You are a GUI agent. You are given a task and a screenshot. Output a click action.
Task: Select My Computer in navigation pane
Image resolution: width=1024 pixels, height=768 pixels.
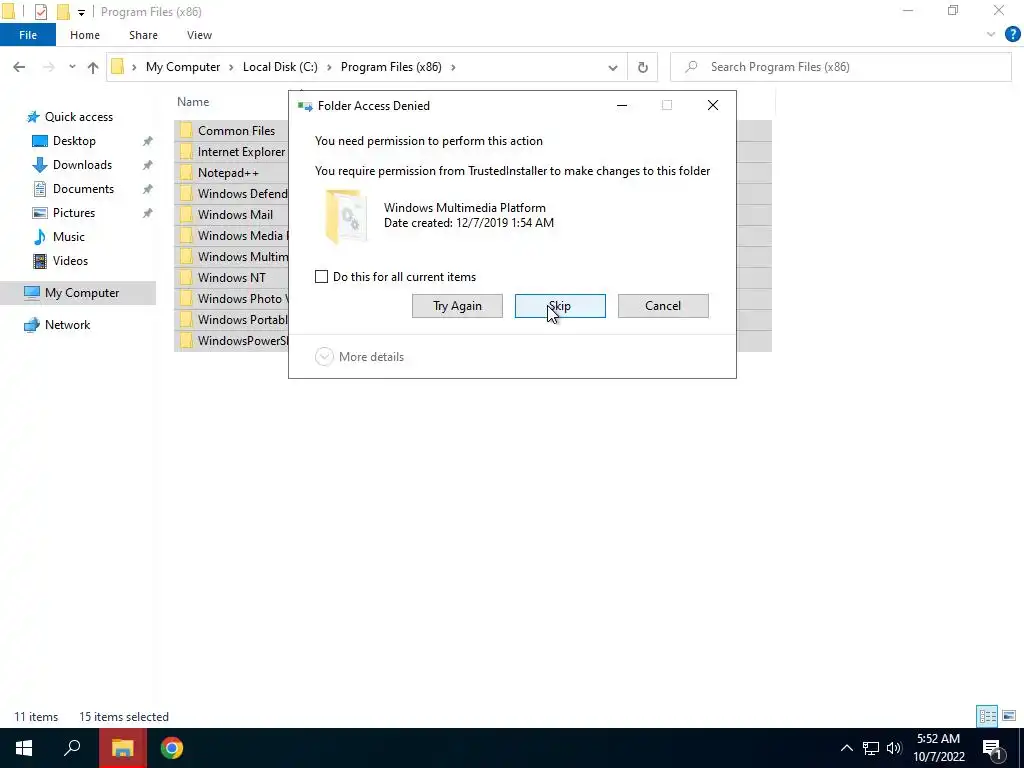[x=78, y=293]
